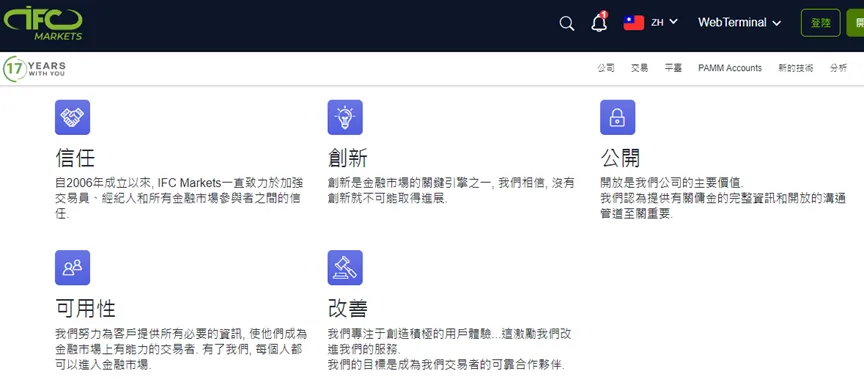Click the 17 Years With You badge

(34, 69)
